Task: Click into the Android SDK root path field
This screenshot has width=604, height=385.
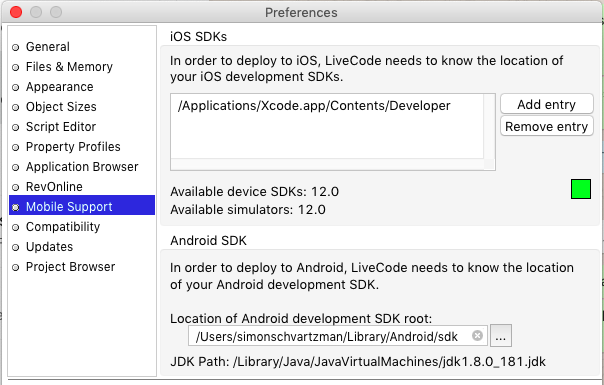Action: coord(332,336)
